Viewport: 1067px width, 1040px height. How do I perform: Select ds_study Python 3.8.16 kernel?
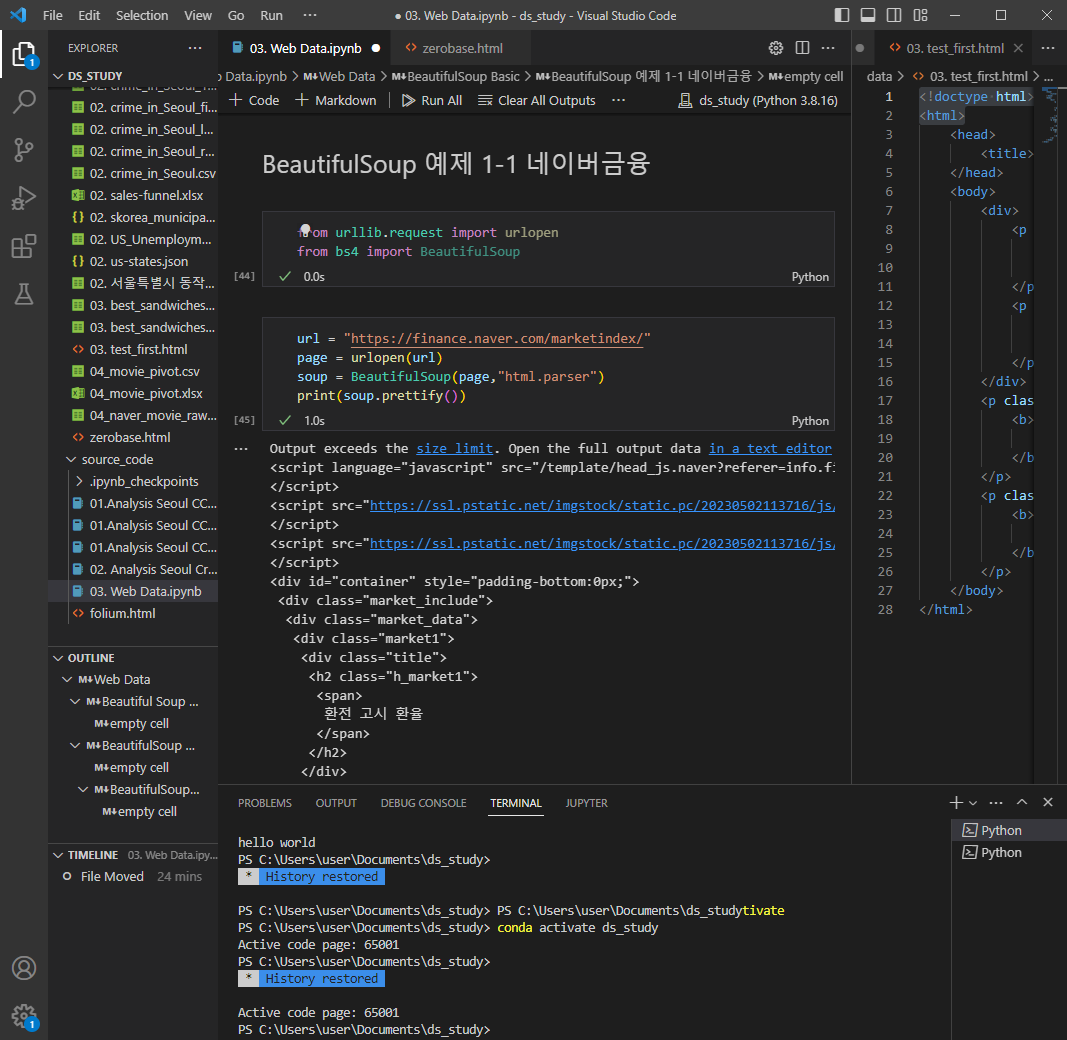pyautogui.click(x=758, y=100)
